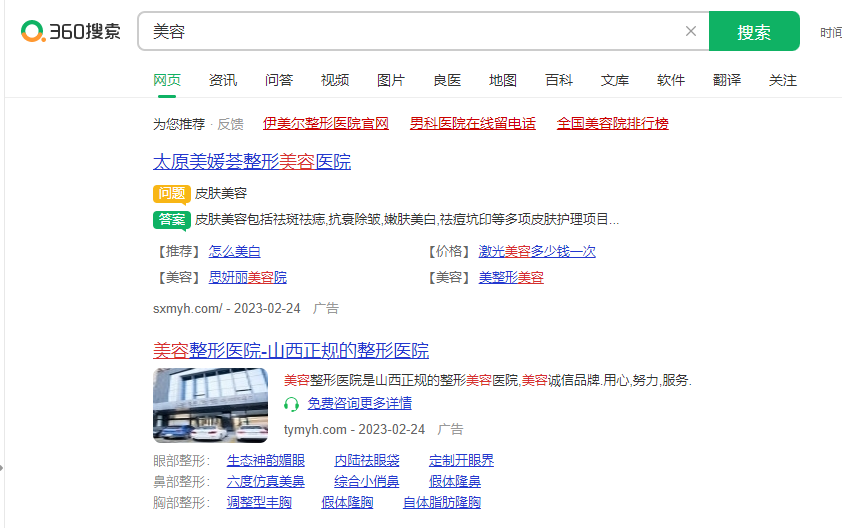Open 自体脂肪隆胸 link
The width and height of the screenshot is (842, 528).
coord(442,502)
